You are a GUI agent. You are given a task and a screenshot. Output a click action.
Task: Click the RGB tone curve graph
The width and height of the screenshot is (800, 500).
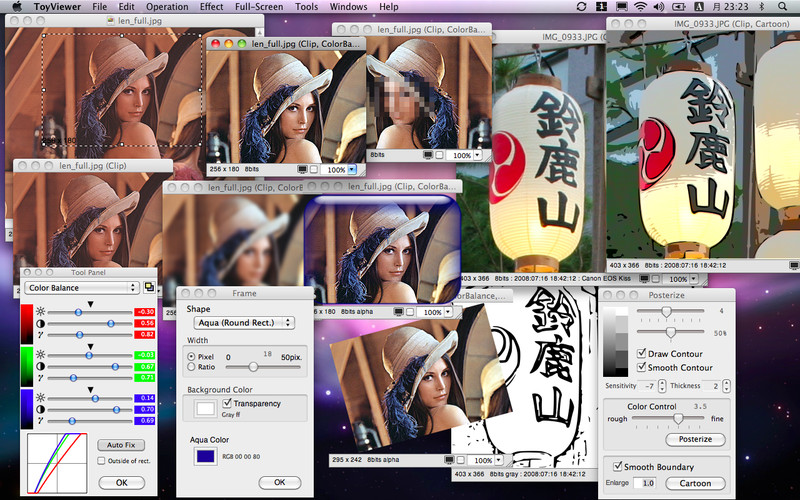[57, 463]
